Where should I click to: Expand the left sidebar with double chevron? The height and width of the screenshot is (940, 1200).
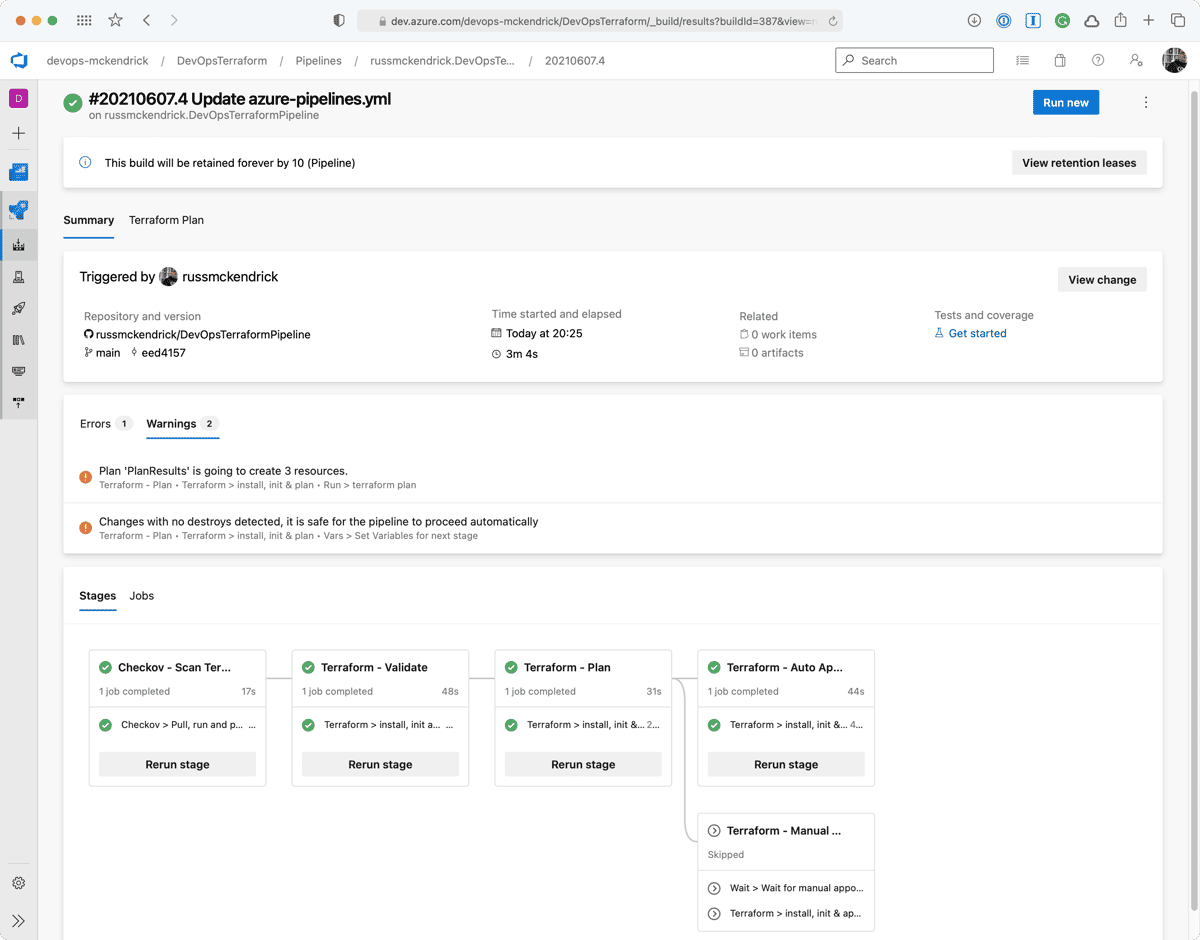point(18,921)
